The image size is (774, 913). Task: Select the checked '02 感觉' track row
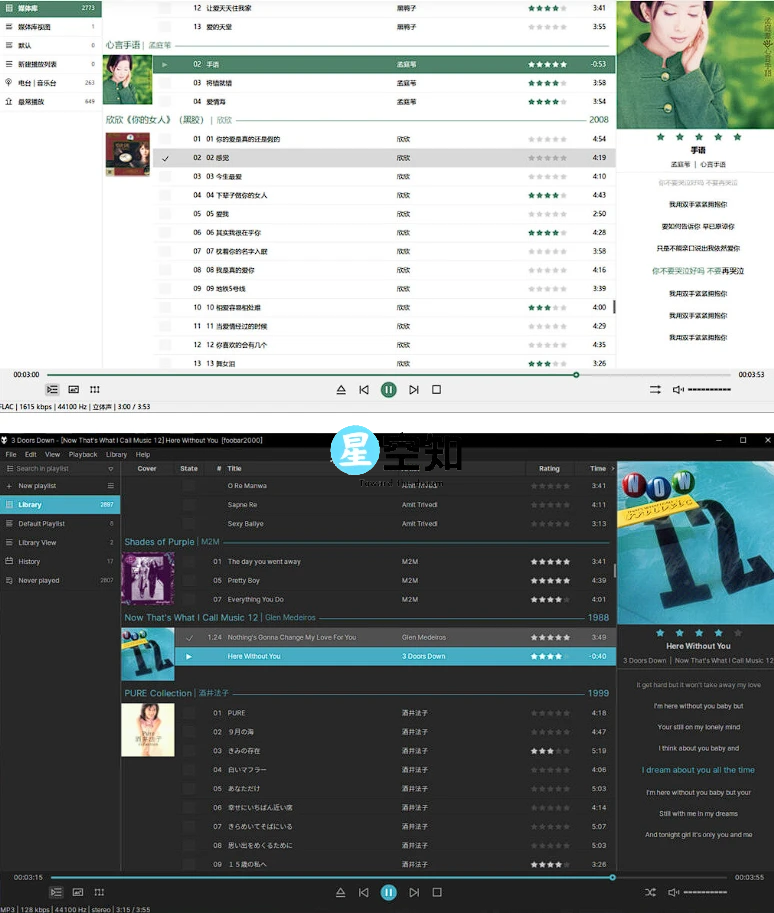(x=384, y=158)
